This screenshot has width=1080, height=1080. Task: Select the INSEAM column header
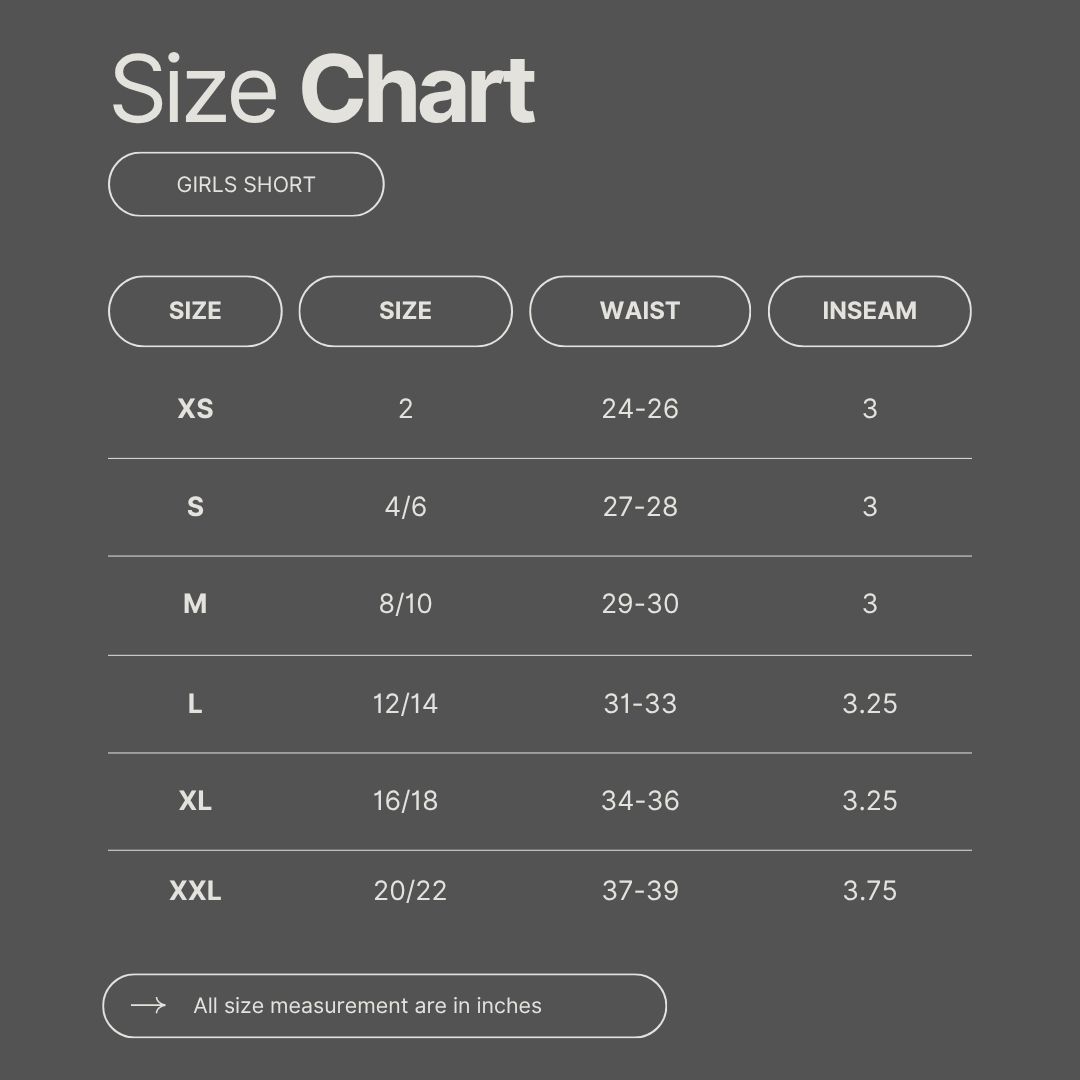click(869, 311)
